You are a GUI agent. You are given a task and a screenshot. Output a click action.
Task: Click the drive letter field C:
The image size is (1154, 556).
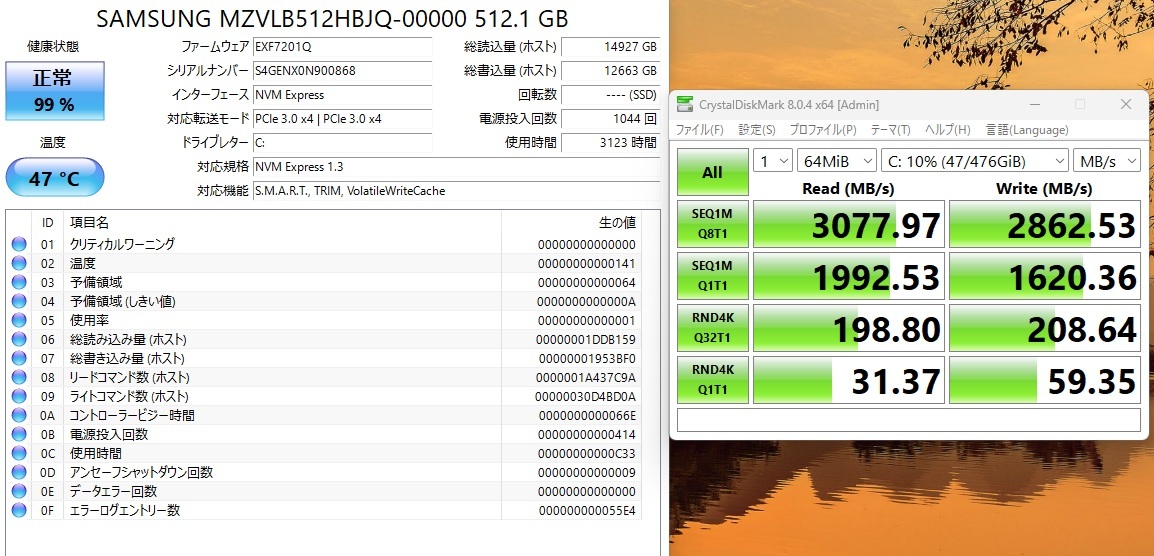click(x=342, y=142)
